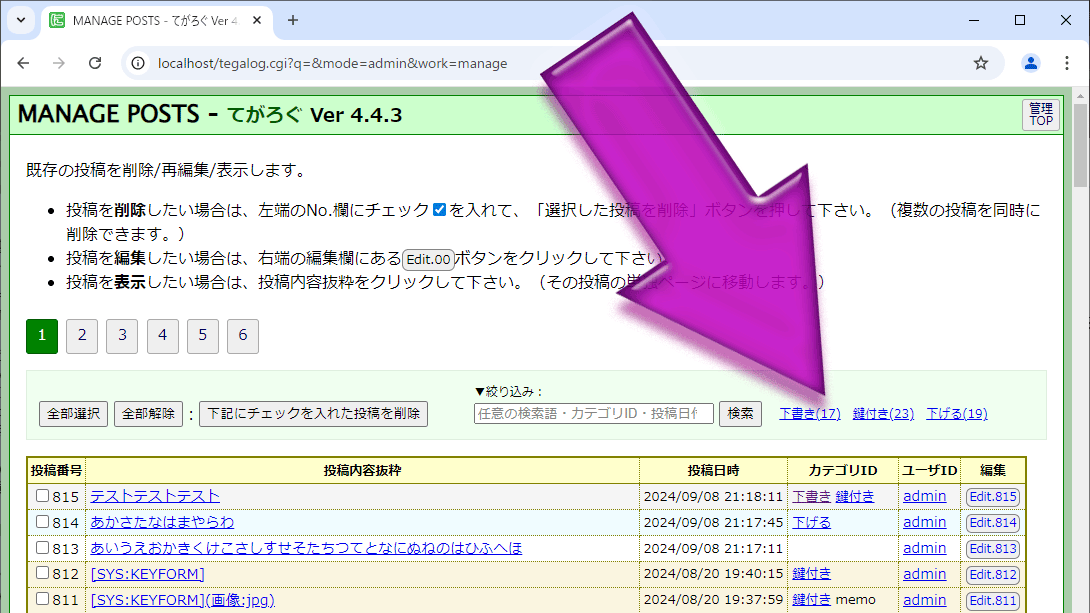Click the 検索 button
Screen dimensions: 1090x613
pos(740,414)
